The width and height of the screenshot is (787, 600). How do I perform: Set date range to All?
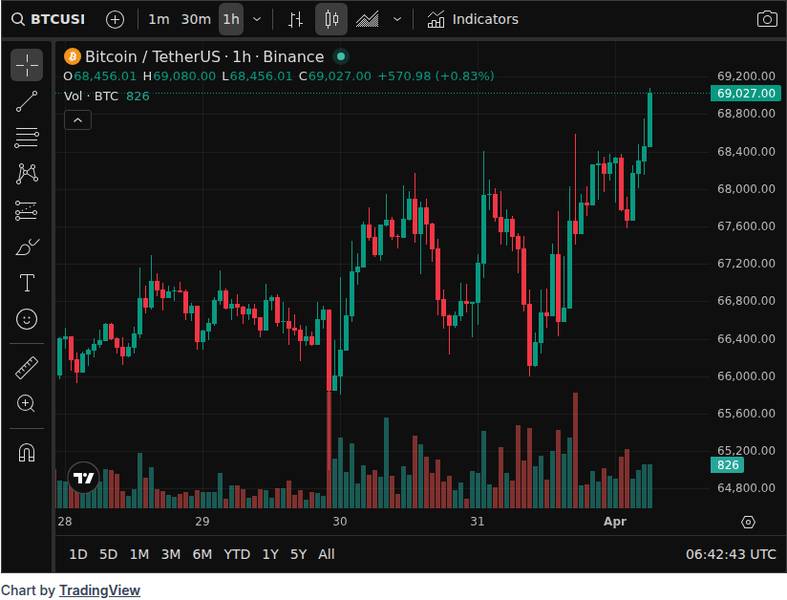[x=326, y=554]
